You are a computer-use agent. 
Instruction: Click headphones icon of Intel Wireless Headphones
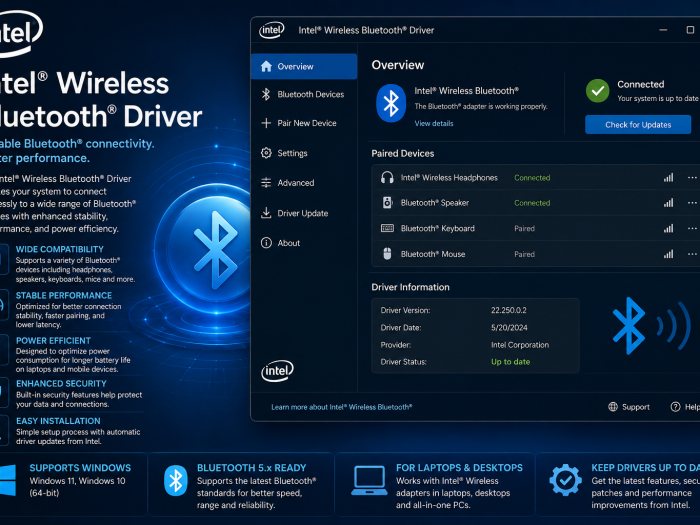(387, 178)
